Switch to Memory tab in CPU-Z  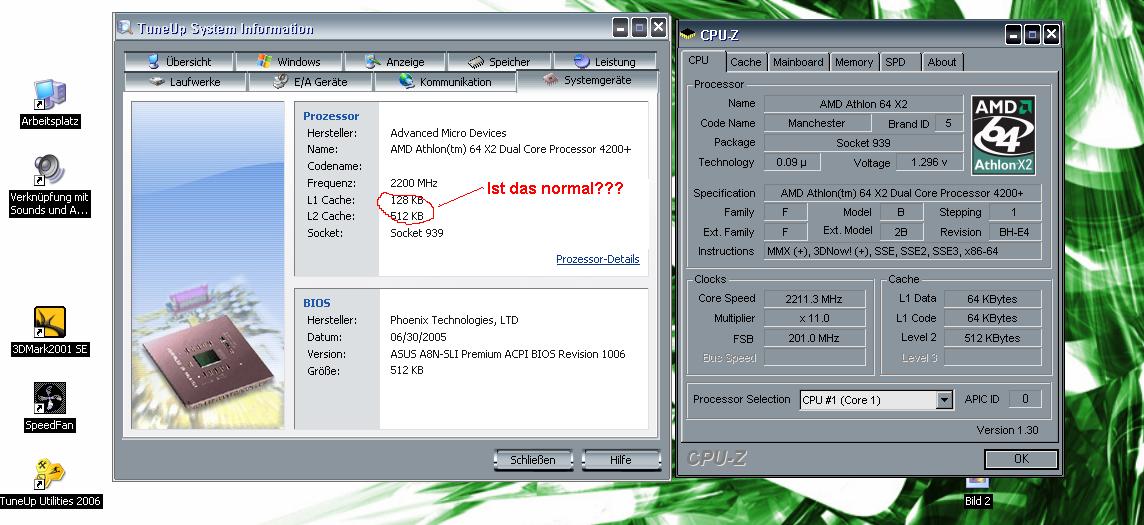click(854, 62)
